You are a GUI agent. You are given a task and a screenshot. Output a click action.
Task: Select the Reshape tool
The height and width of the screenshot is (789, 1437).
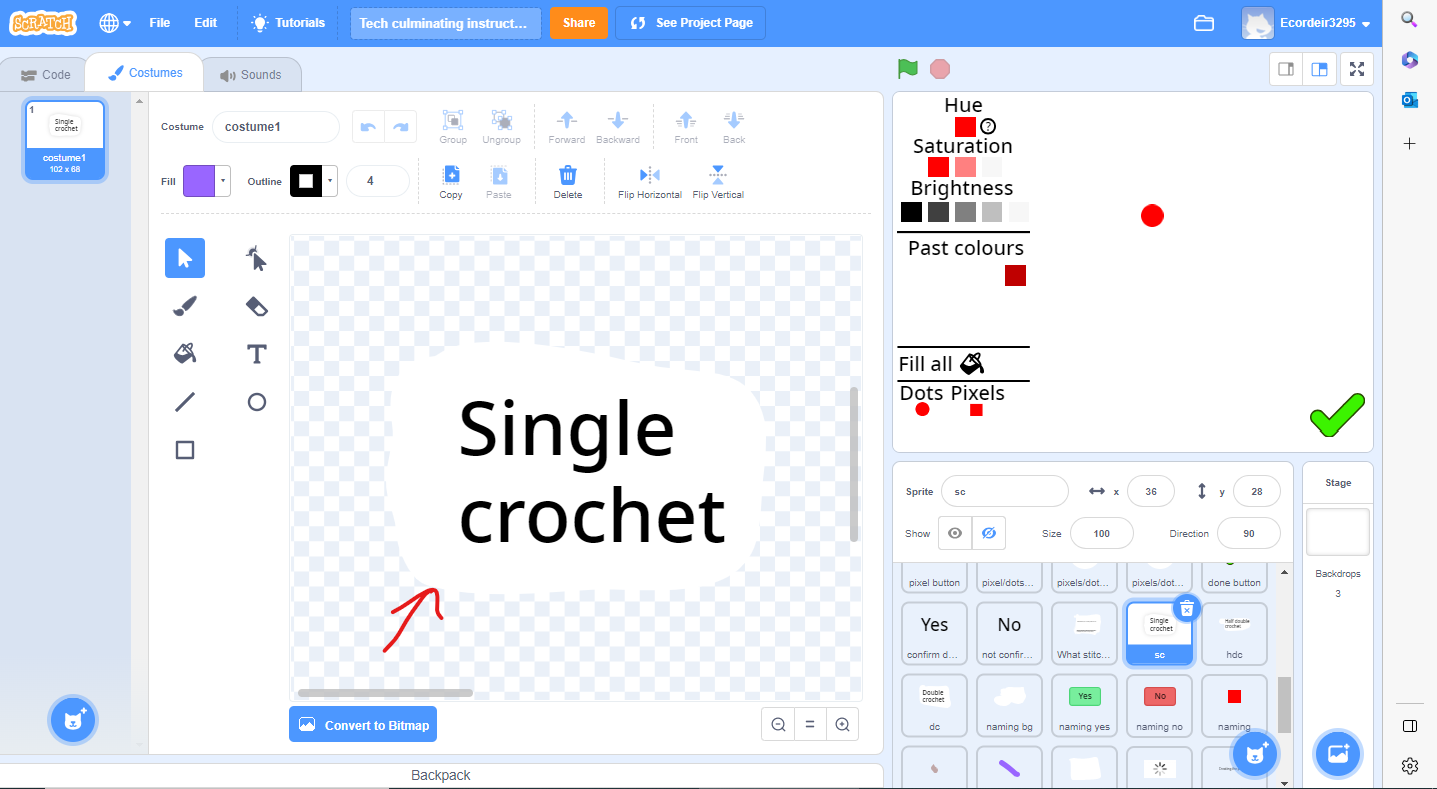pos(256,257)
